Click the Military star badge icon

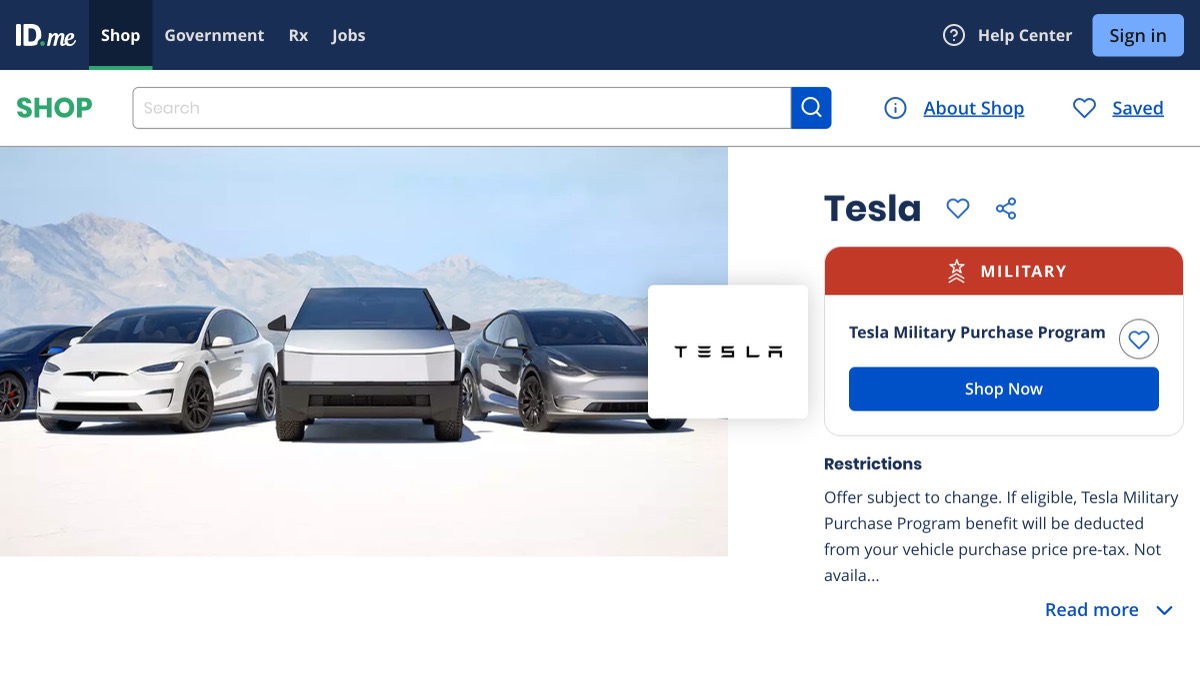[x=957, y=271]
